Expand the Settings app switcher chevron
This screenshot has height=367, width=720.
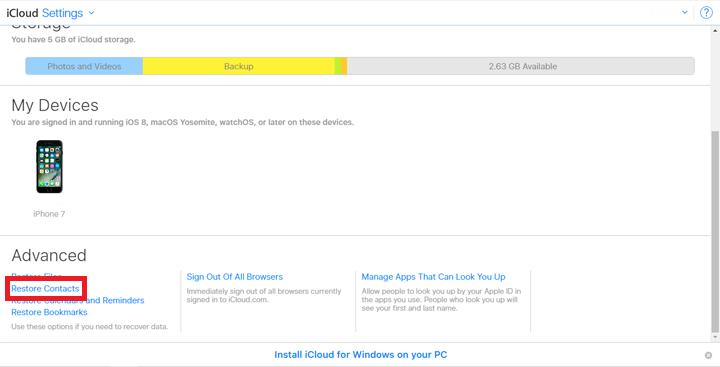click(91, 13)
